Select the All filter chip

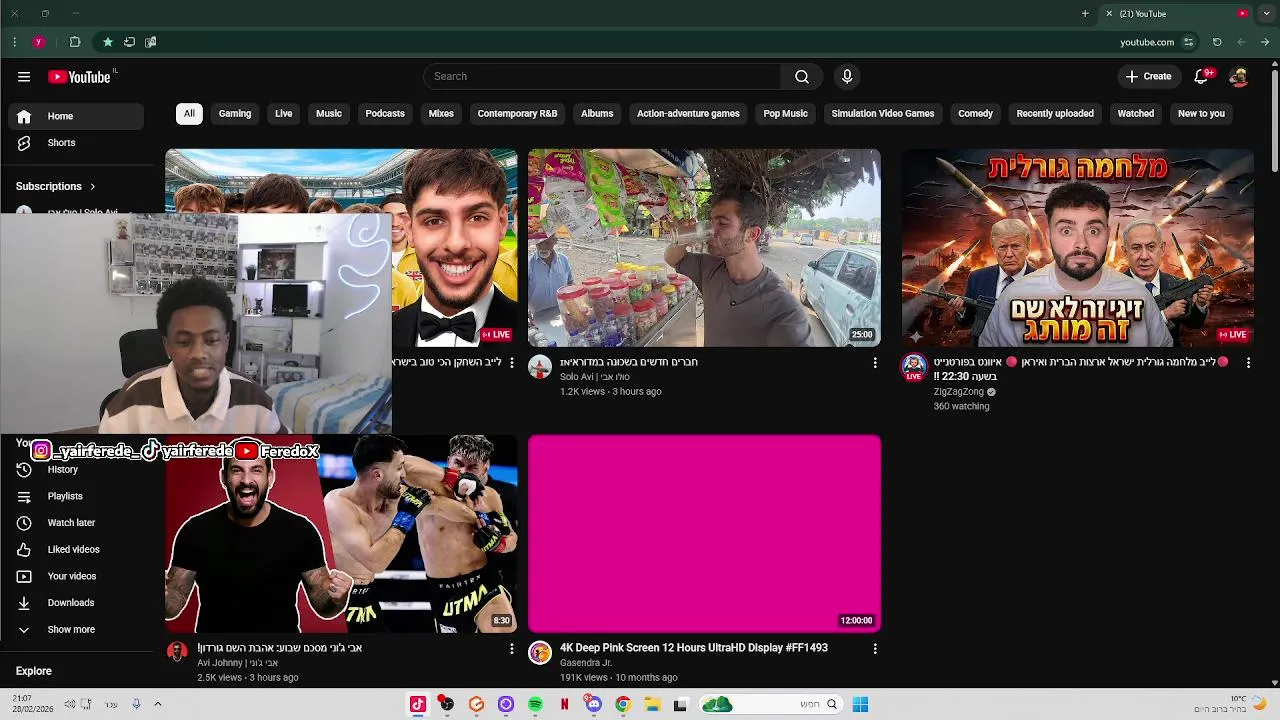[189, 114]
